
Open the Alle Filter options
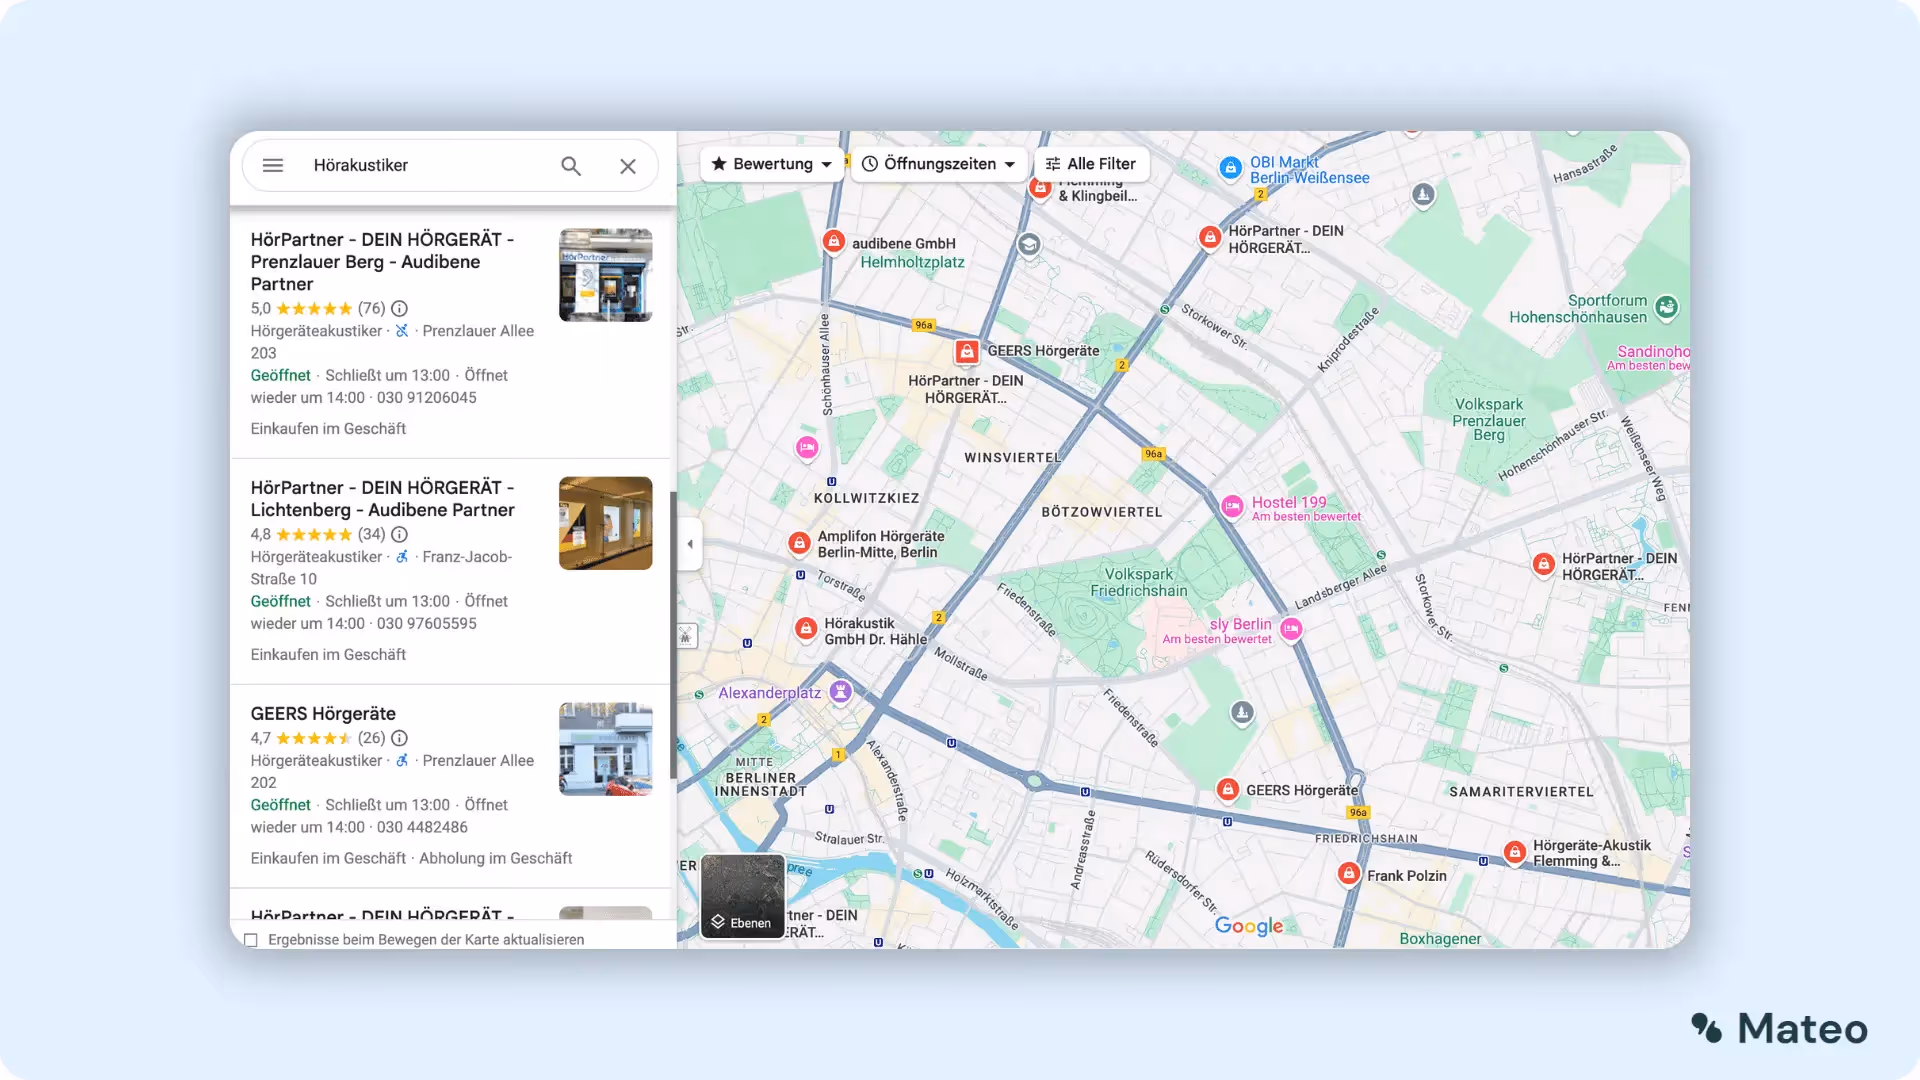[x=1090, y=164]
